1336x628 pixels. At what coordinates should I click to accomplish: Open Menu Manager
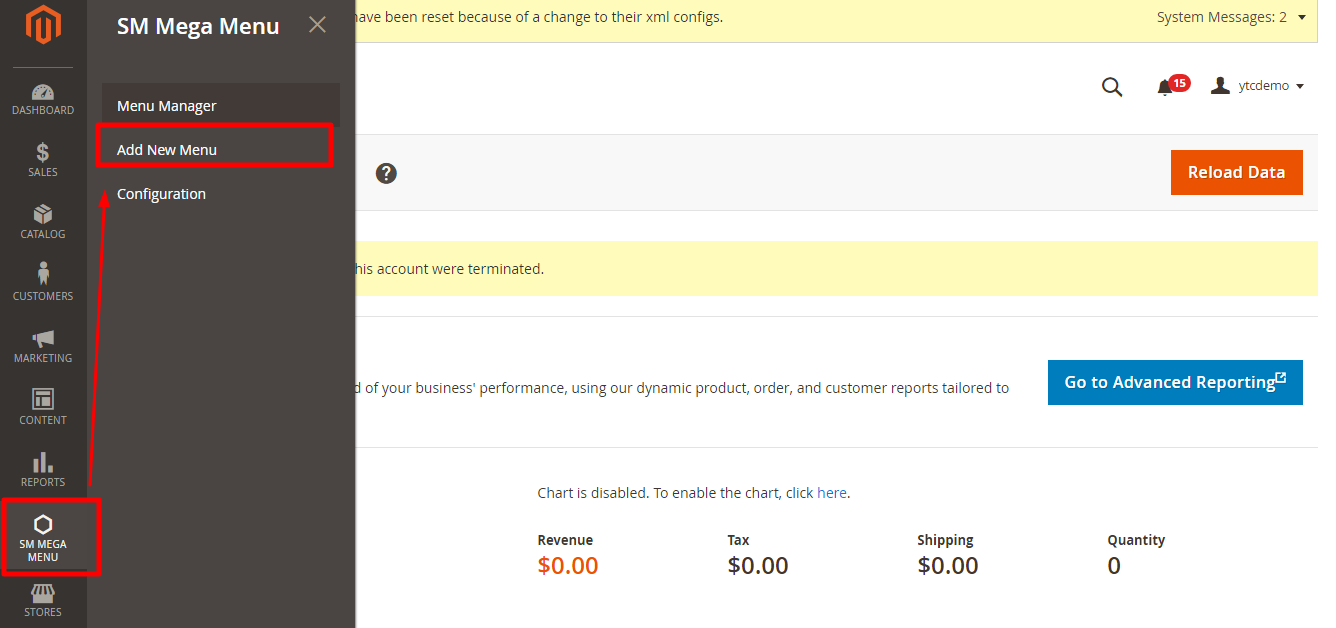pos(221,105)
